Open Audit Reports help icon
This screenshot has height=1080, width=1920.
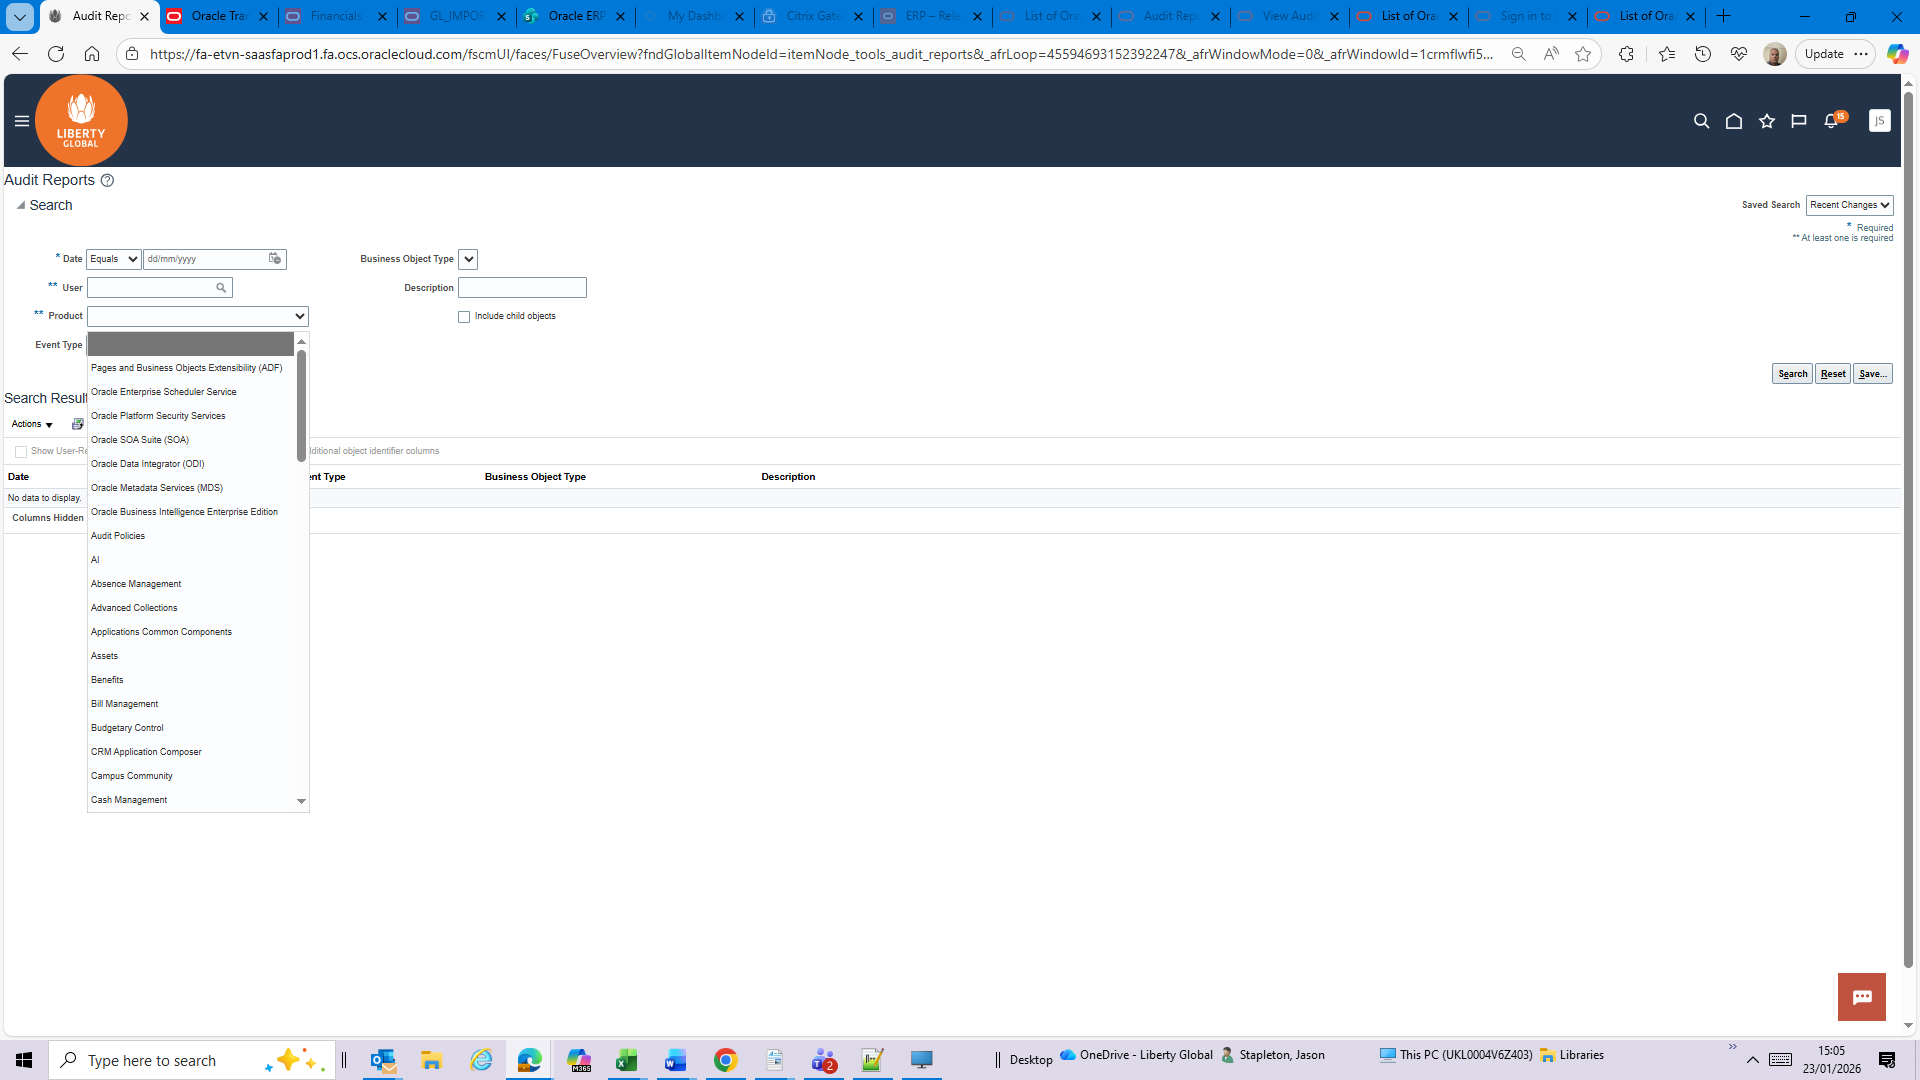point(107,181)
